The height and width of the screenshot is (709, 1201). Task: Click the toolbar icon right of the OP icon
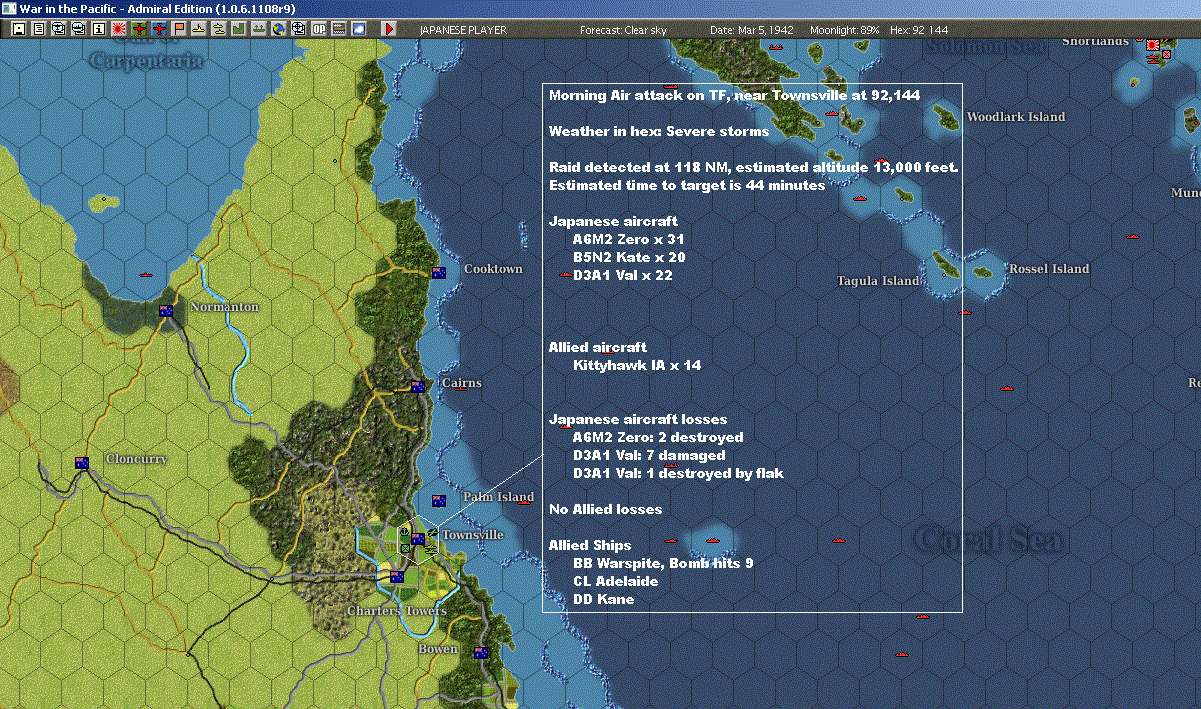(339, 29)
